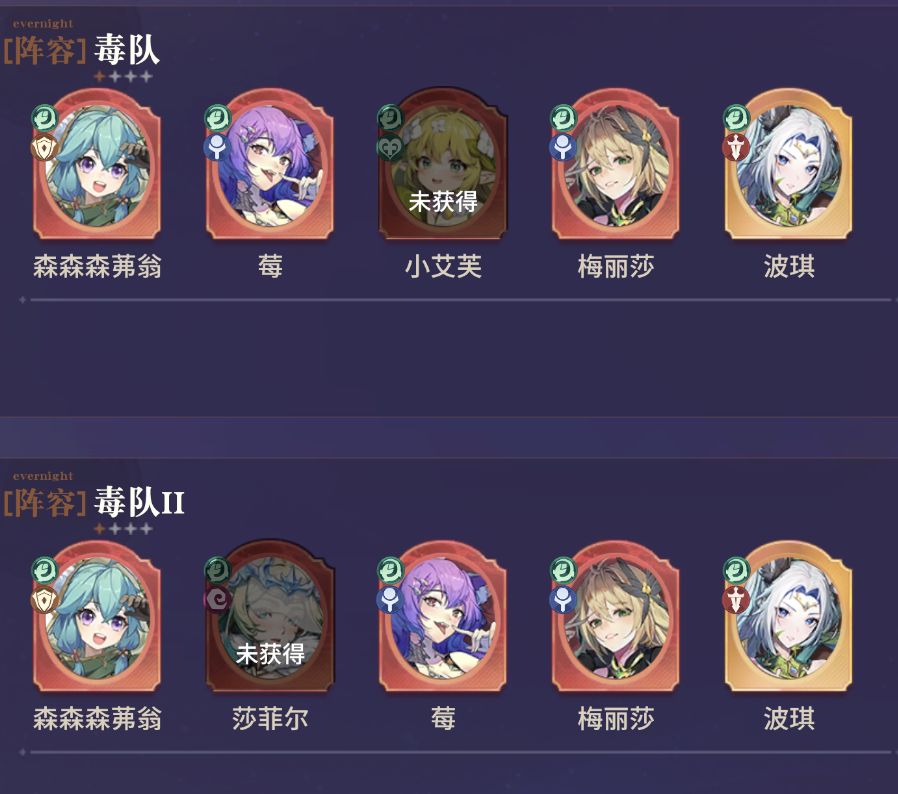Screen dimensions: 898x794
Task: Click the 毒队 lineup title
Action: [127, 49]
